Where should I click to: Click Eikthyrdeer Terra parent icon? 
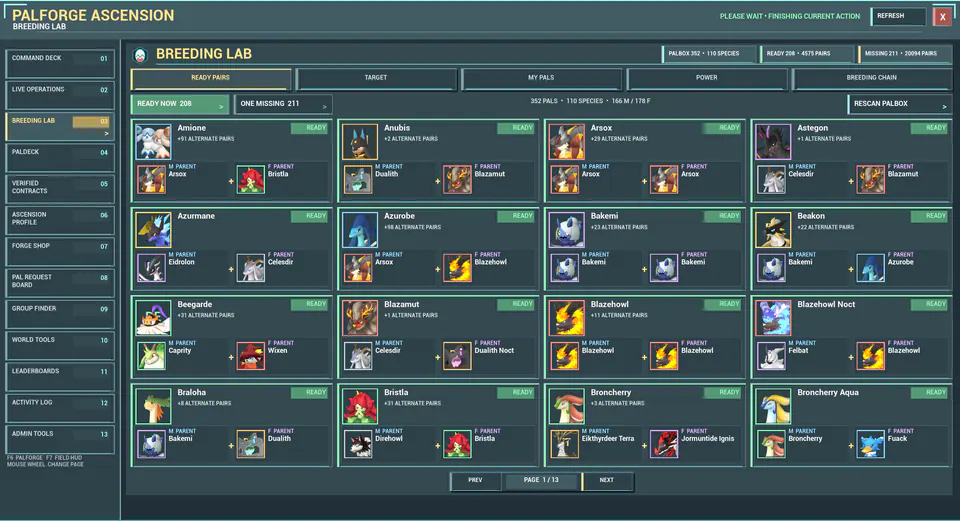coord(564,444)
